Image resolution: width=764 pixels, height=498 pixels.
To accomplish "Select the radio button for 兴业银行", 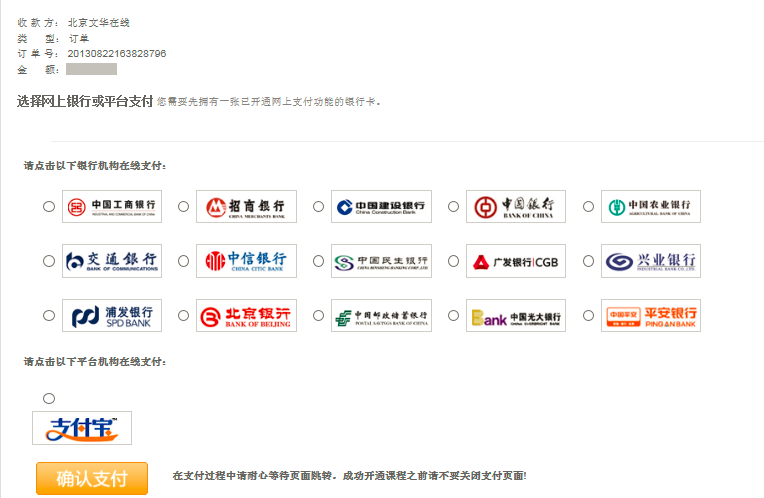I will (588, 261).
